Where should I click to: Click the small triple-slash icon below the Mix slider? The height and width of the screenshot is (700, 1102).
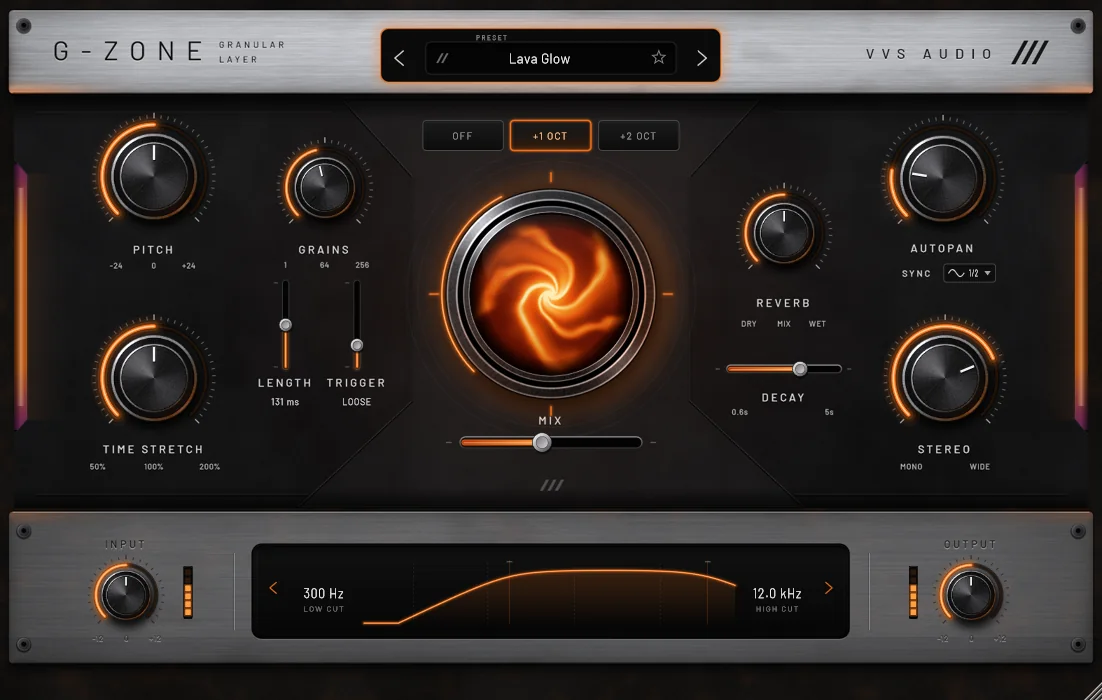(x=552, y=486)
